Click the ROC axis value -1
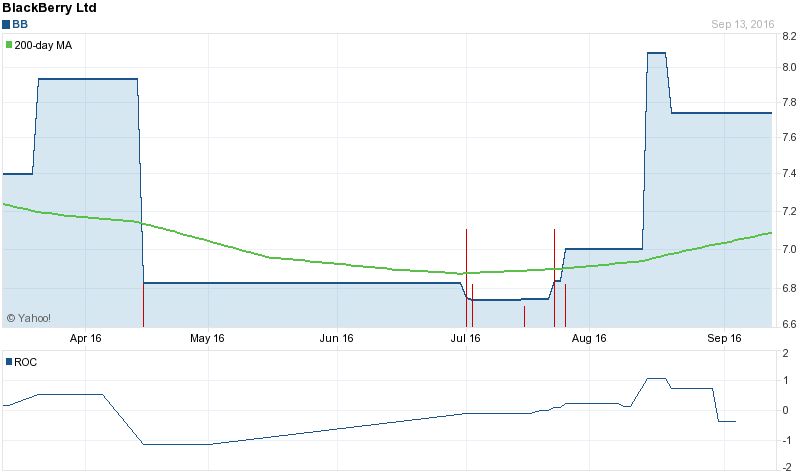This screenshot has height=475, width=800. coord(787,440)
